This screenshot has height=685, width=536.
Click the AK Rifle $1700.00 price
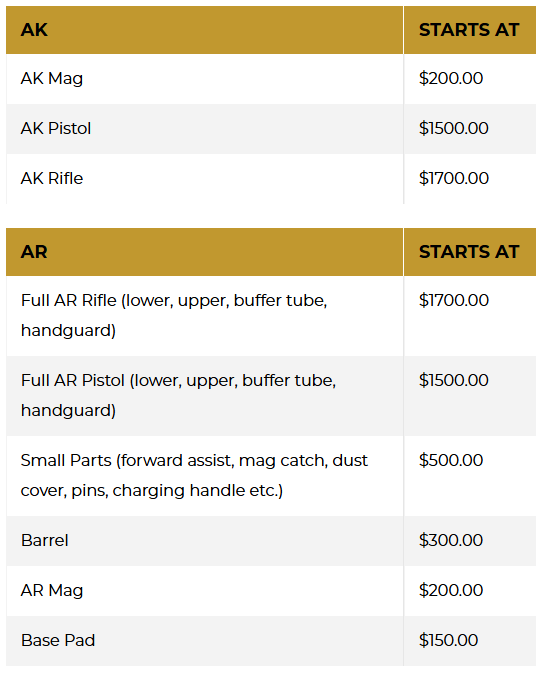(453, 178)
